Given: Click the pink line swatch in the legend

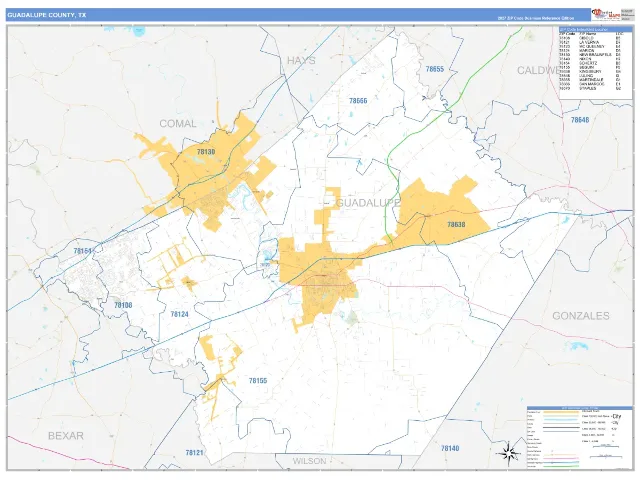Looking at the screenshot, I should pos(561,458).
